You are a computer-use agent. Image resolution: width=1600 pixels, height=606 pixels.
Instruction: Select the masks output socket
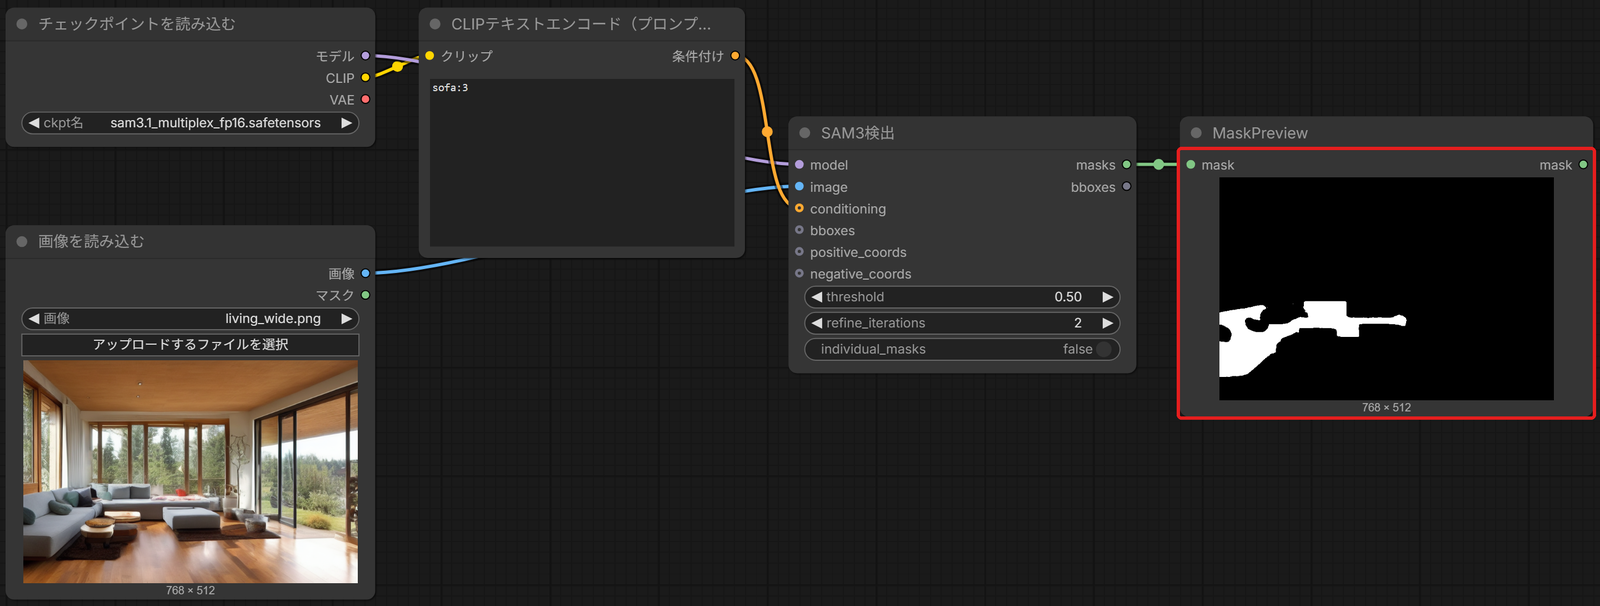click(x=1127, y=165)
